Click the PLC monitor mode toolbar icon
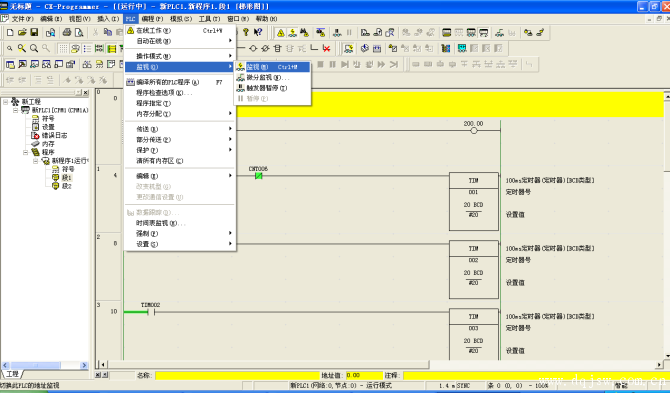This screenshot has width=670, height=393. (x=471, y=32)
